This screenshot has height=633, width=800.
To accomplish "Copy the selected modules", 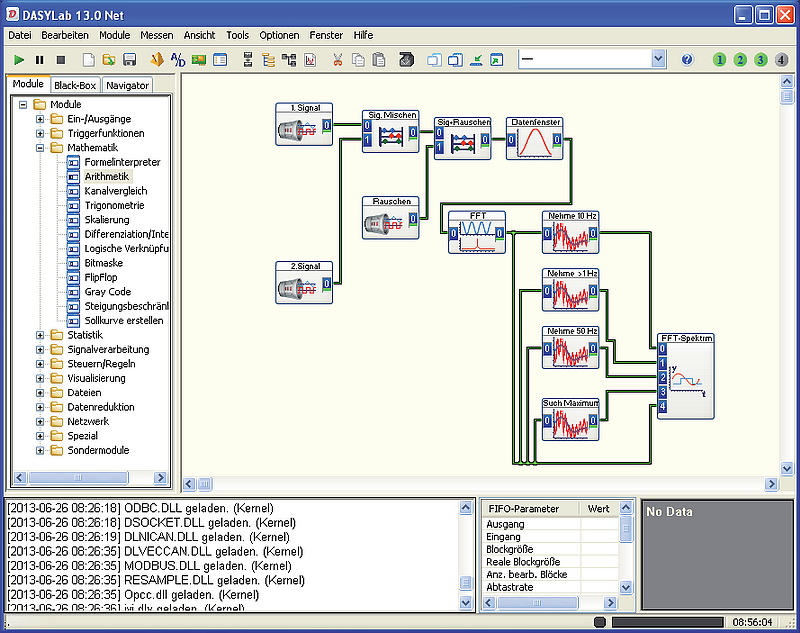I will [x=358, y=60].
